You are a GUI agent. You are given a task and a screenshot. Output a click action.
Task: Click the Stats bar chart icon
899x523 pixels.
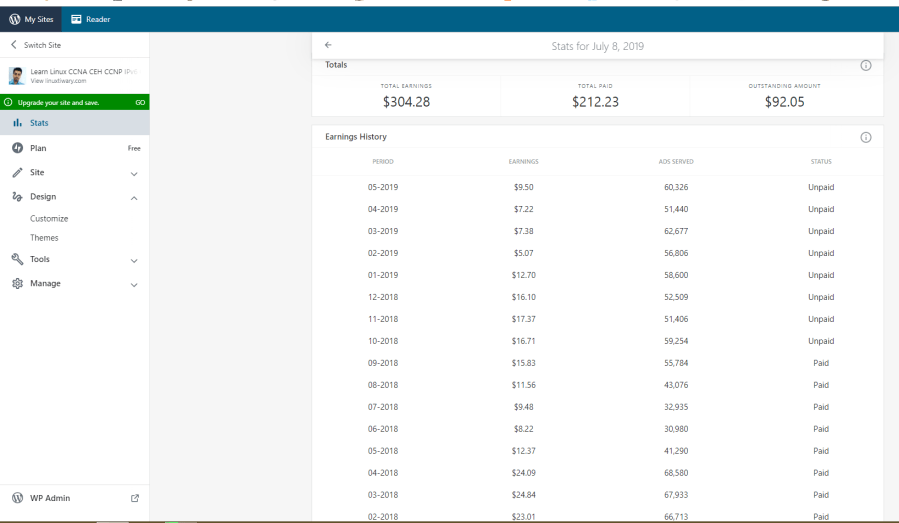click(x=17, y=123)
